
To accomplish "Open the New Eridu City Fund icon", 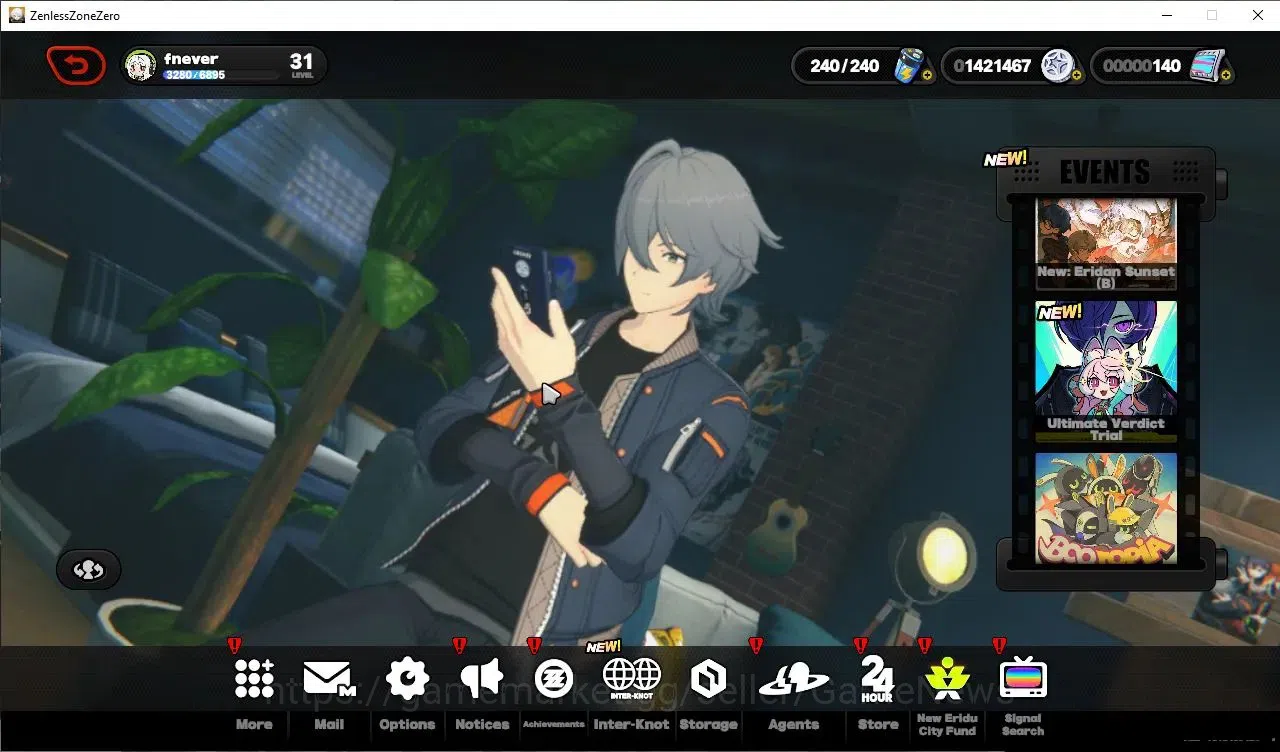I will (x=947, y=679).
